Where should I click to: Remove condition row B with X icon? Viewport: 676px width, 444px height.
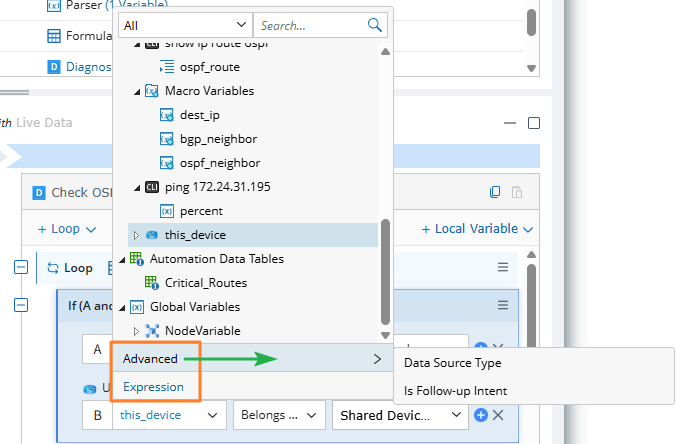pos(498,415)
